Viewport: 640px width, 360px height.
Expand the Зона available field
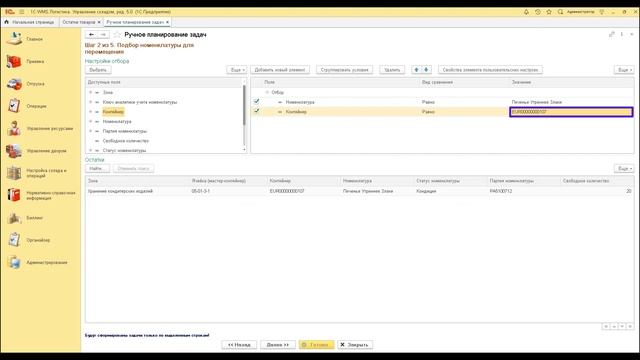91,92
